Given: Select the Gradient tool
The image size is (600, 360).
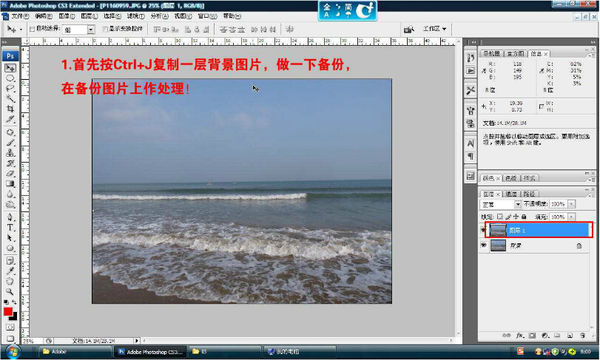Looking at the screenshot, I should [x=10, y=184].
